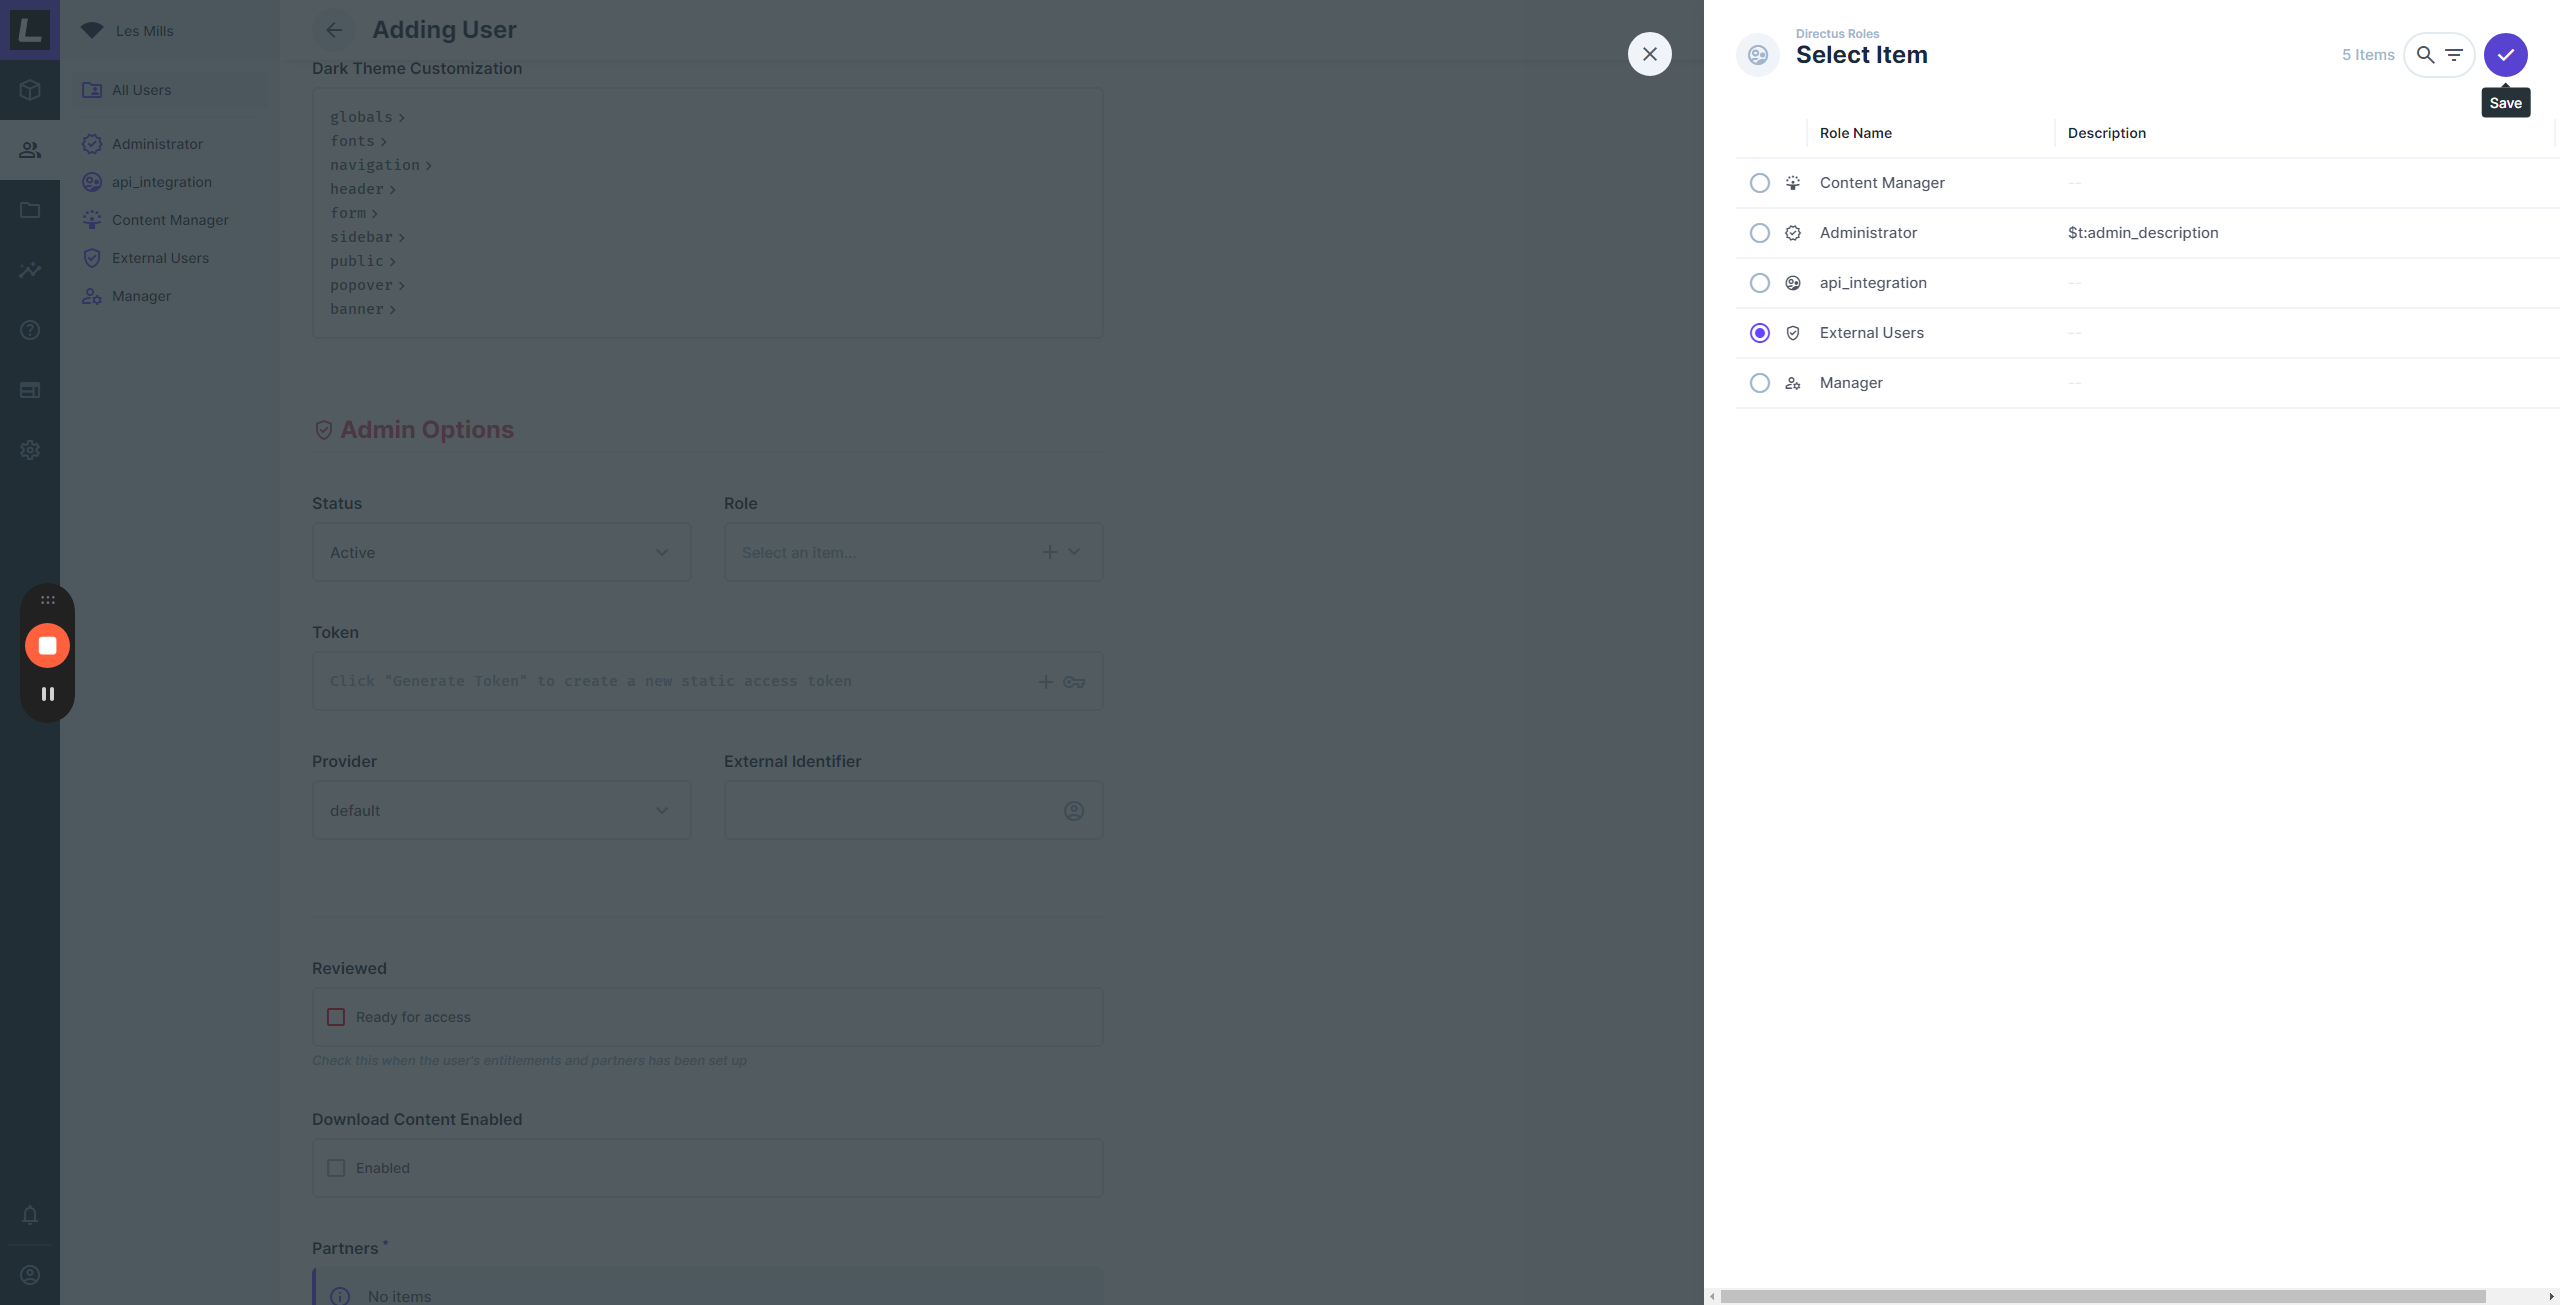Click the plus icon in Role field

click(1050, 552)
